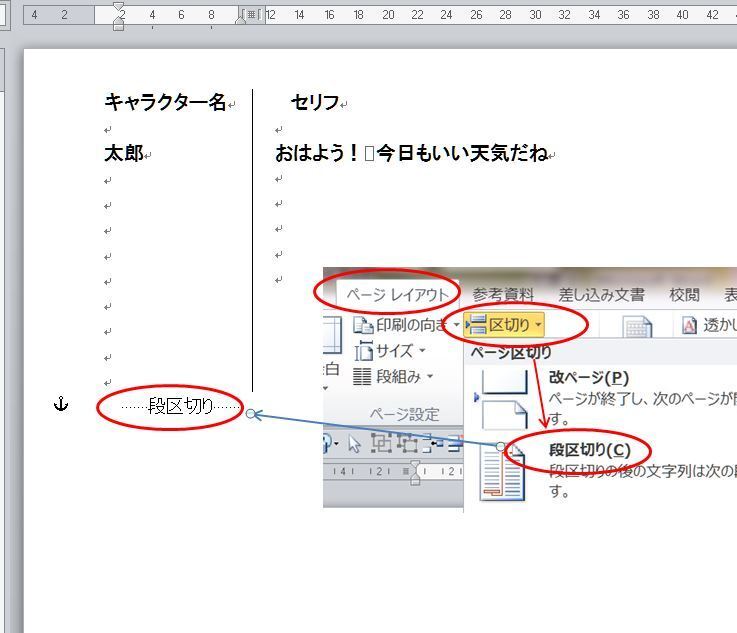The image size is (737, 633).
Task: Click the ページ設定 group label
Action: coord(404,414)
